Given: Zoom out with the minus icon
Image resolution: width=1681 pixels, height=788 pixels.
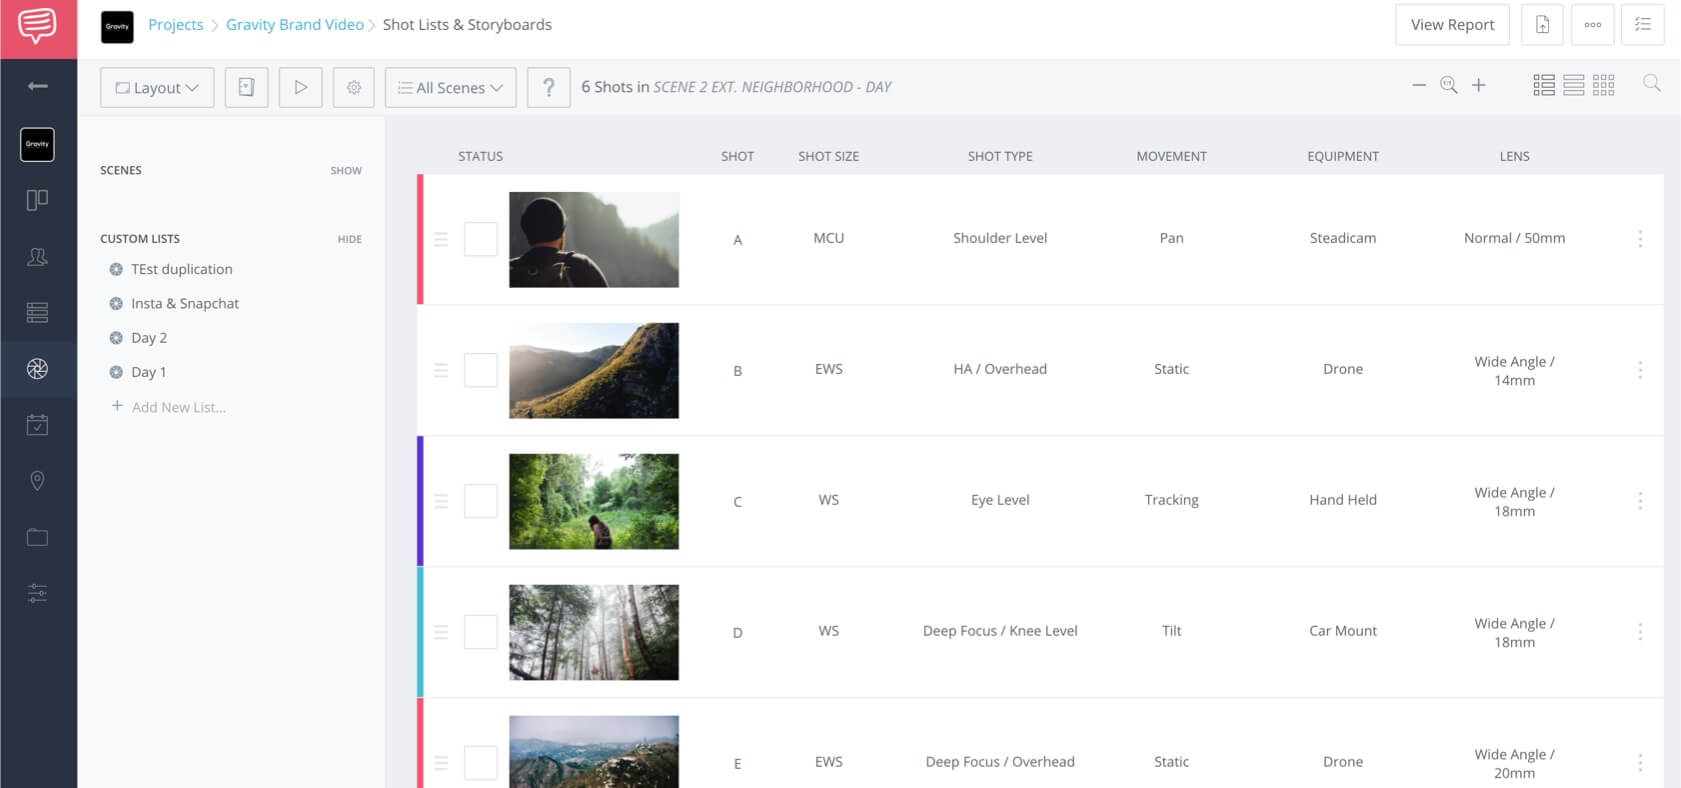Looking at the screenshot, I should [x=1419, y=86].
